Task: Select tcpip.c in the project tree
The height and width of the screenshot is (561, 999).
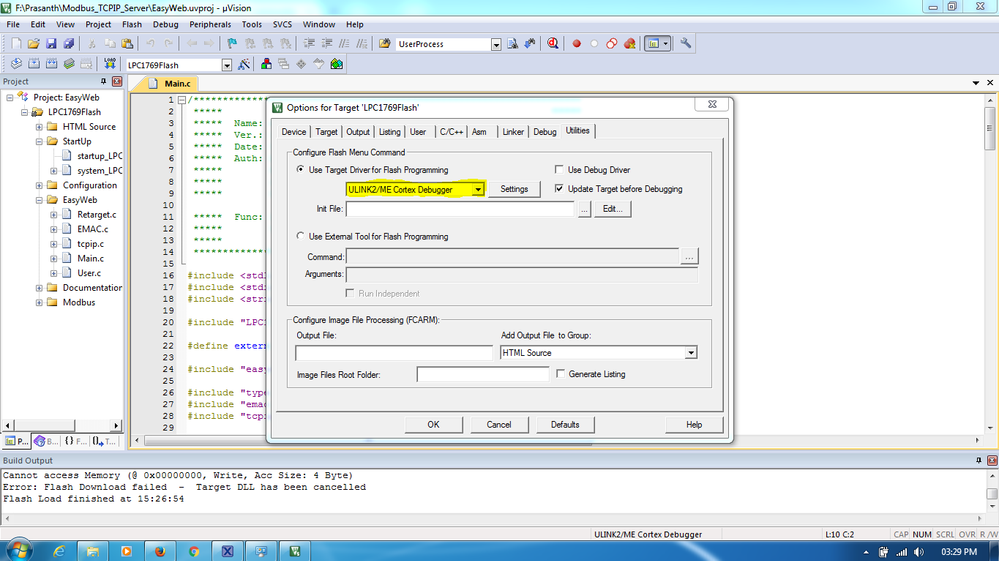Action: tap(90, 244)
